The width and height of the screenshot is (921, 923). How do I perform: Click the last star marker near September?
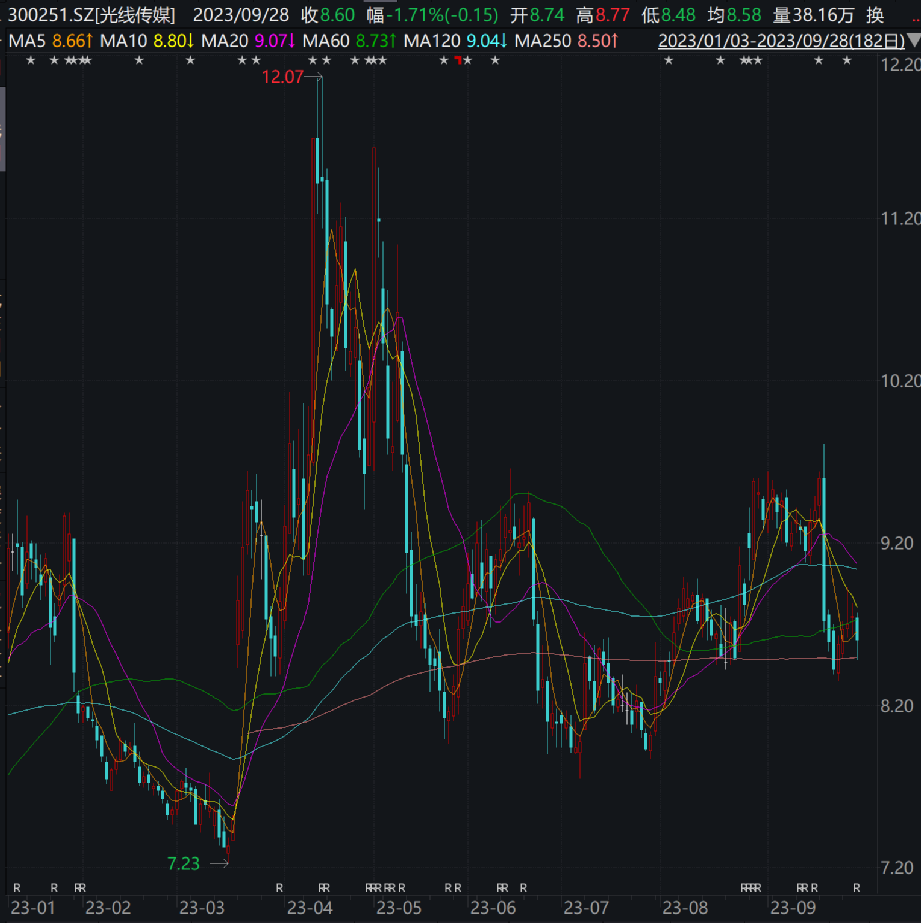click(x=846, y=60)
